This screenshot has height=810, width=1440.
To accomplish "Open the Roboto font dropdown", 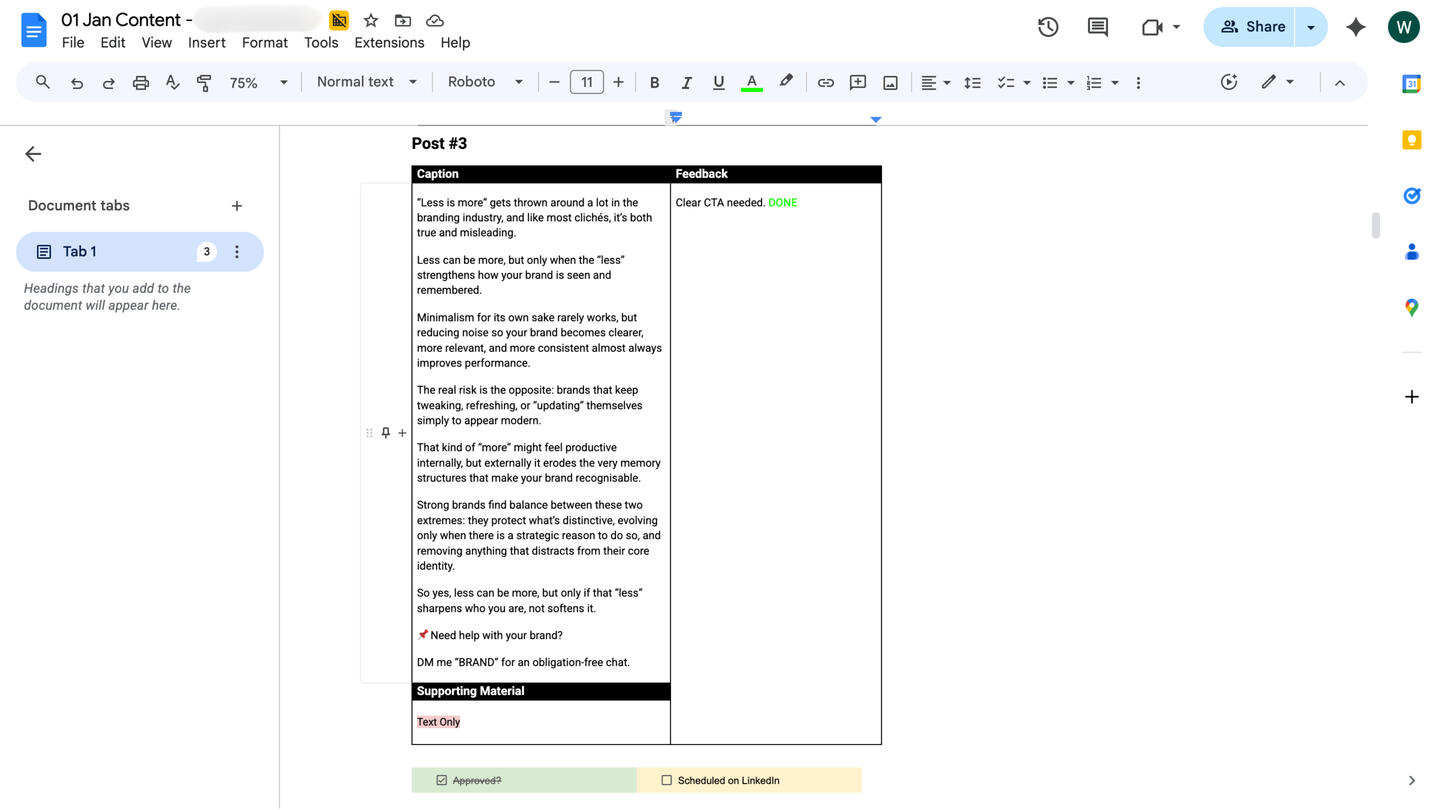I will pyautogui.click(x=484, y=82).
